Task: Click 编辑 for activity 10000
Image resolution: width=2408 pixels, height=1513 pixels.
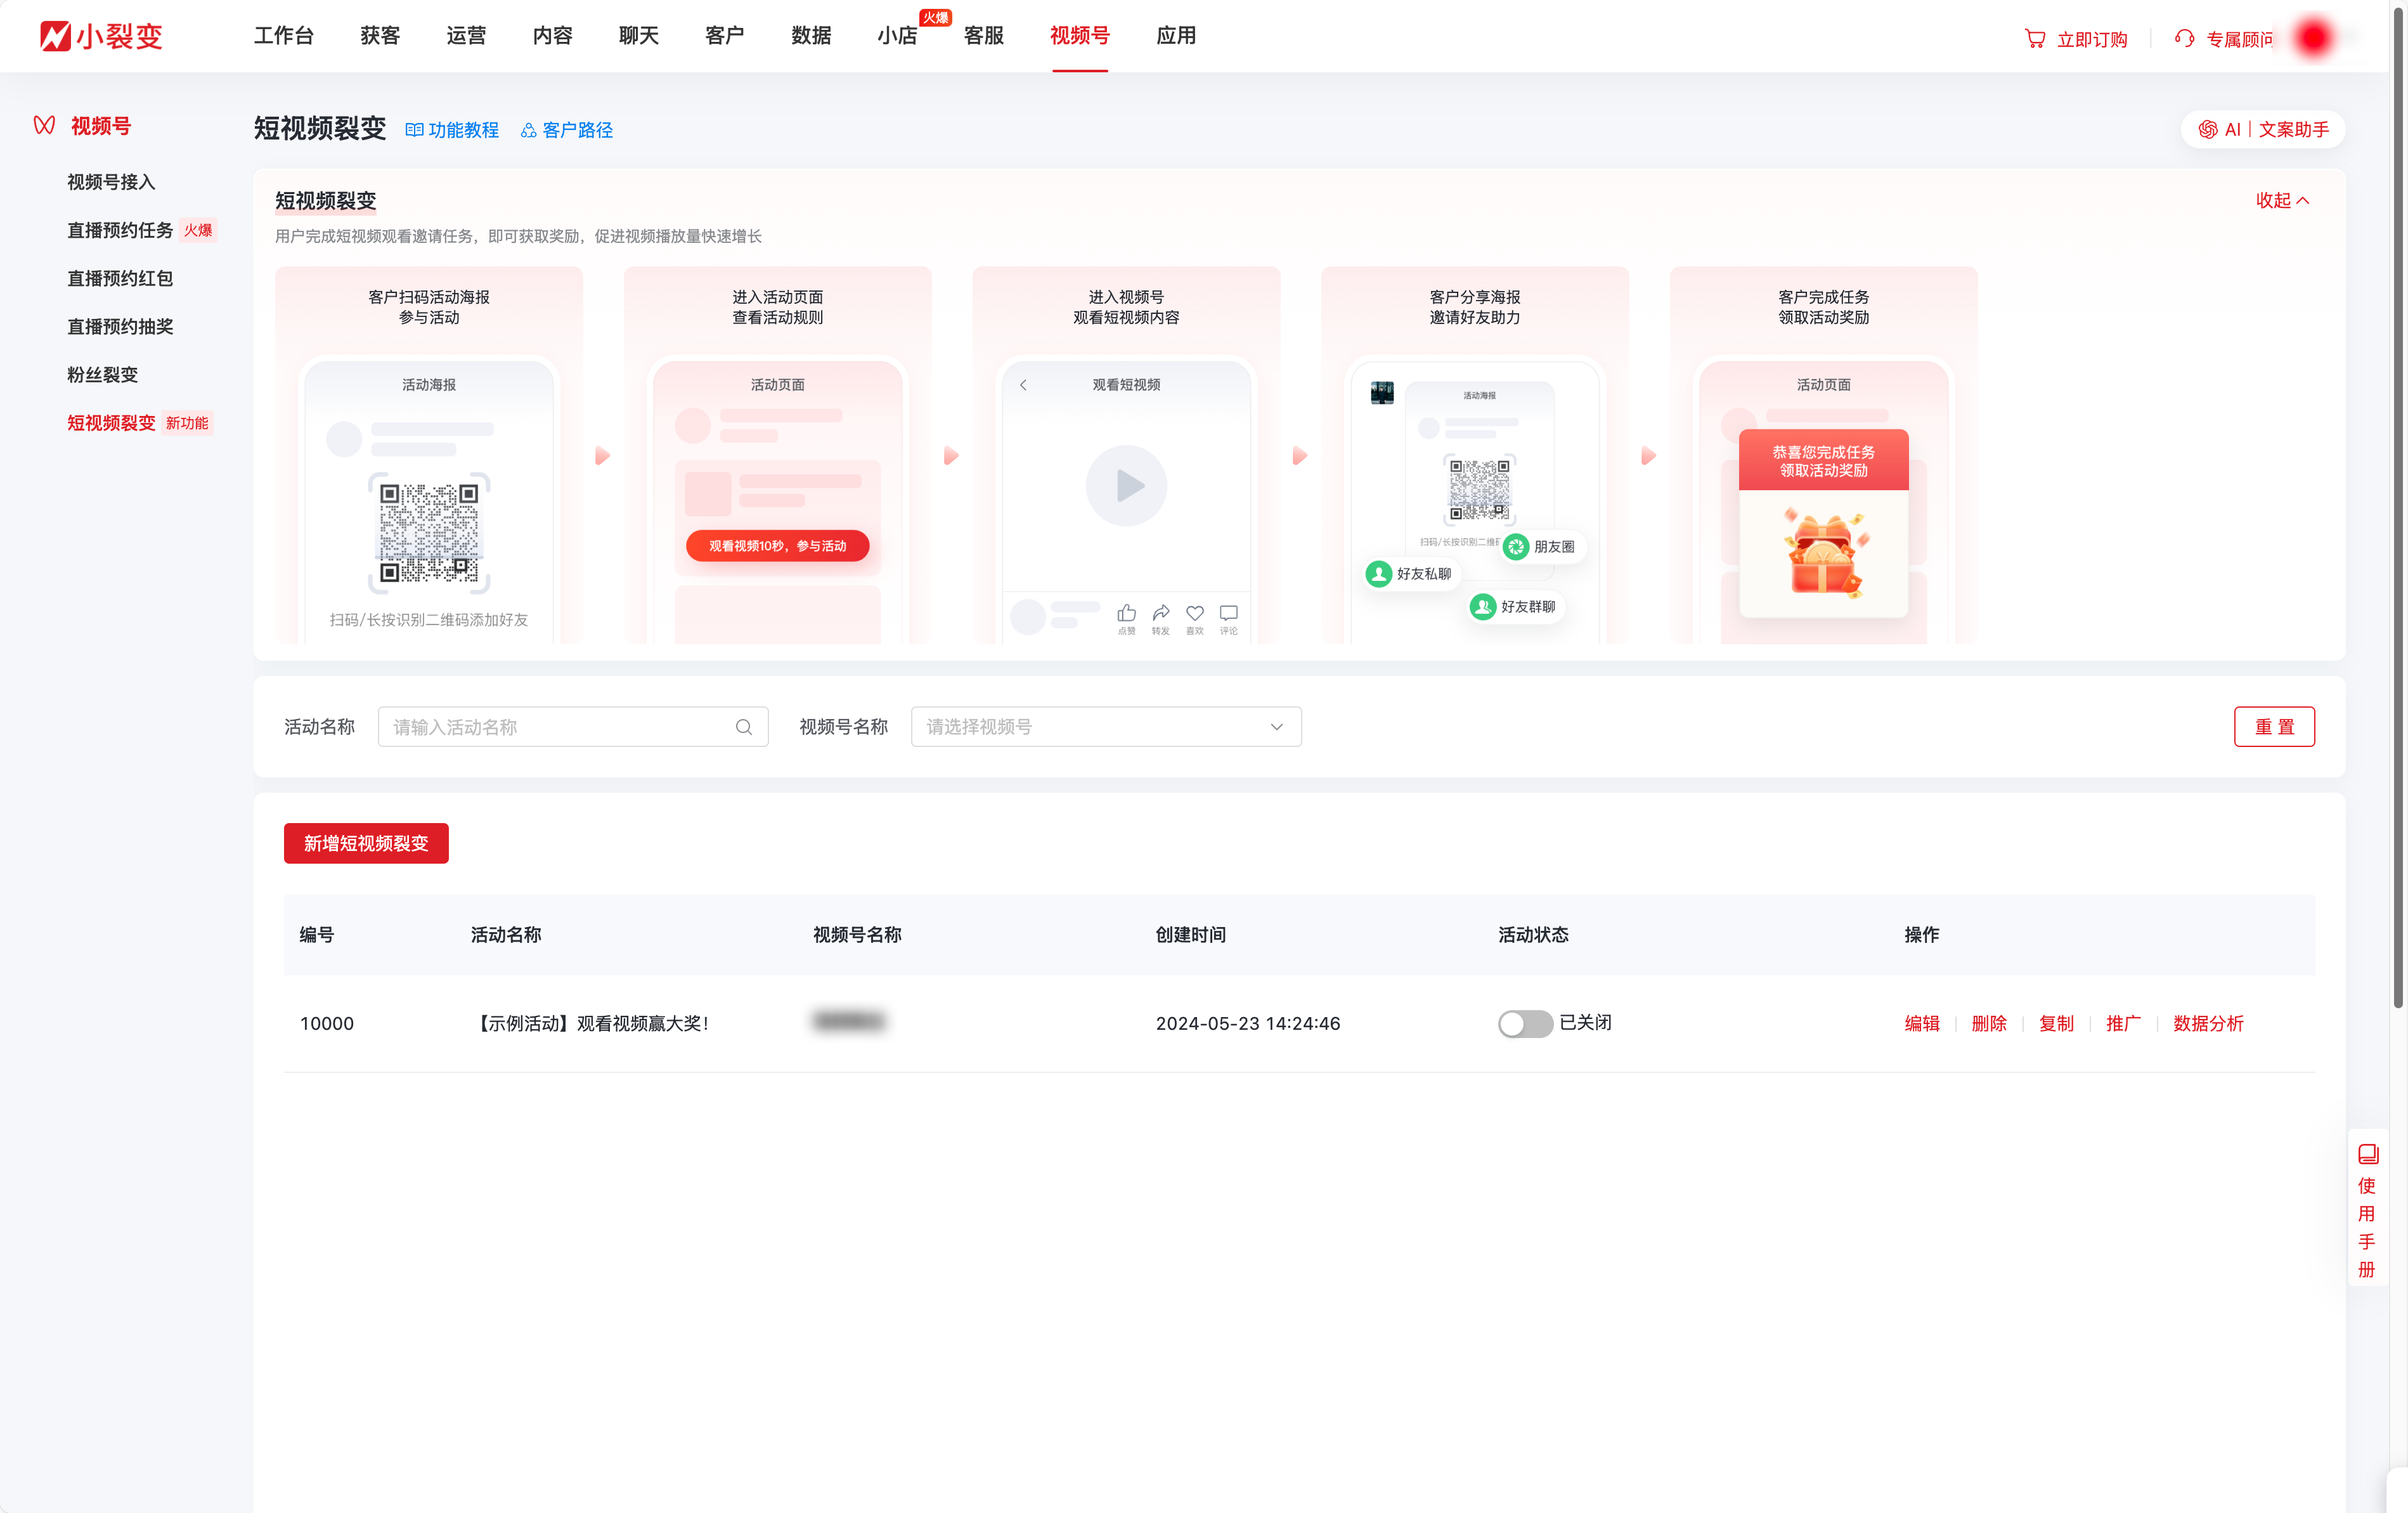Action: pyautogui.click(x=1921, y=1023)
